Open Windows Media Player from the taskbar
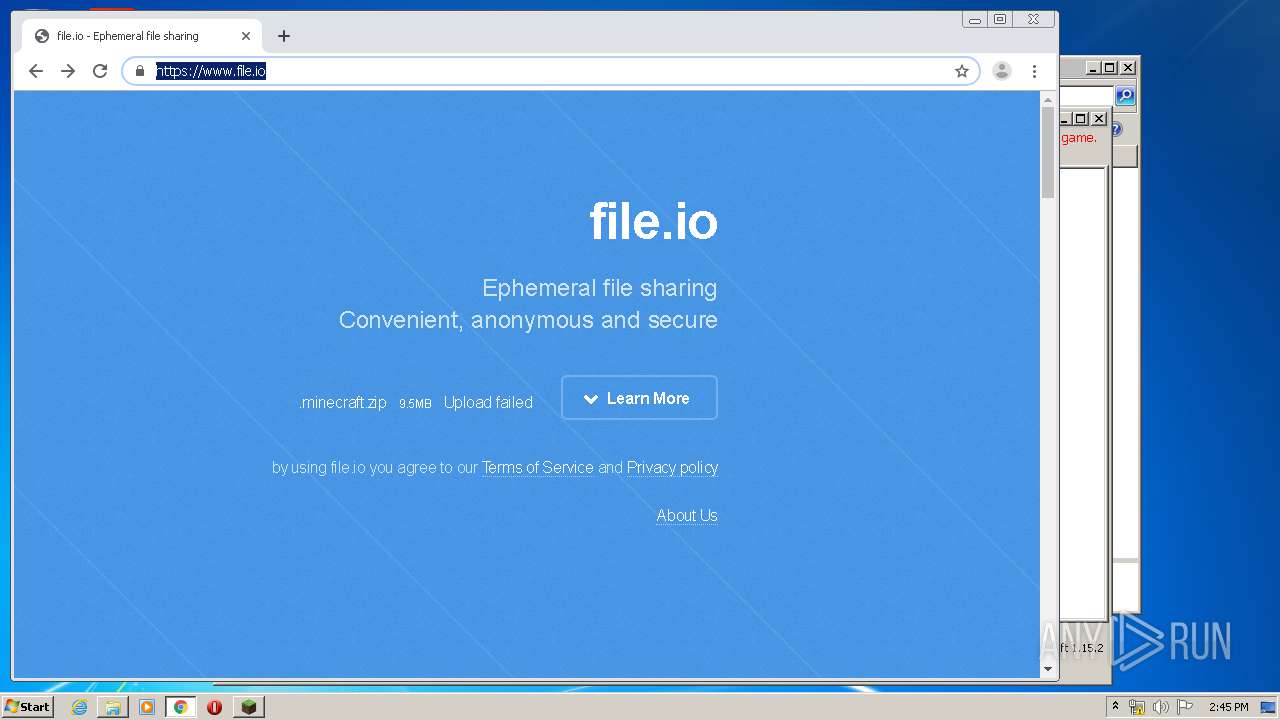1280x720 pixels. pyautogui.click(x=147, y=707)
